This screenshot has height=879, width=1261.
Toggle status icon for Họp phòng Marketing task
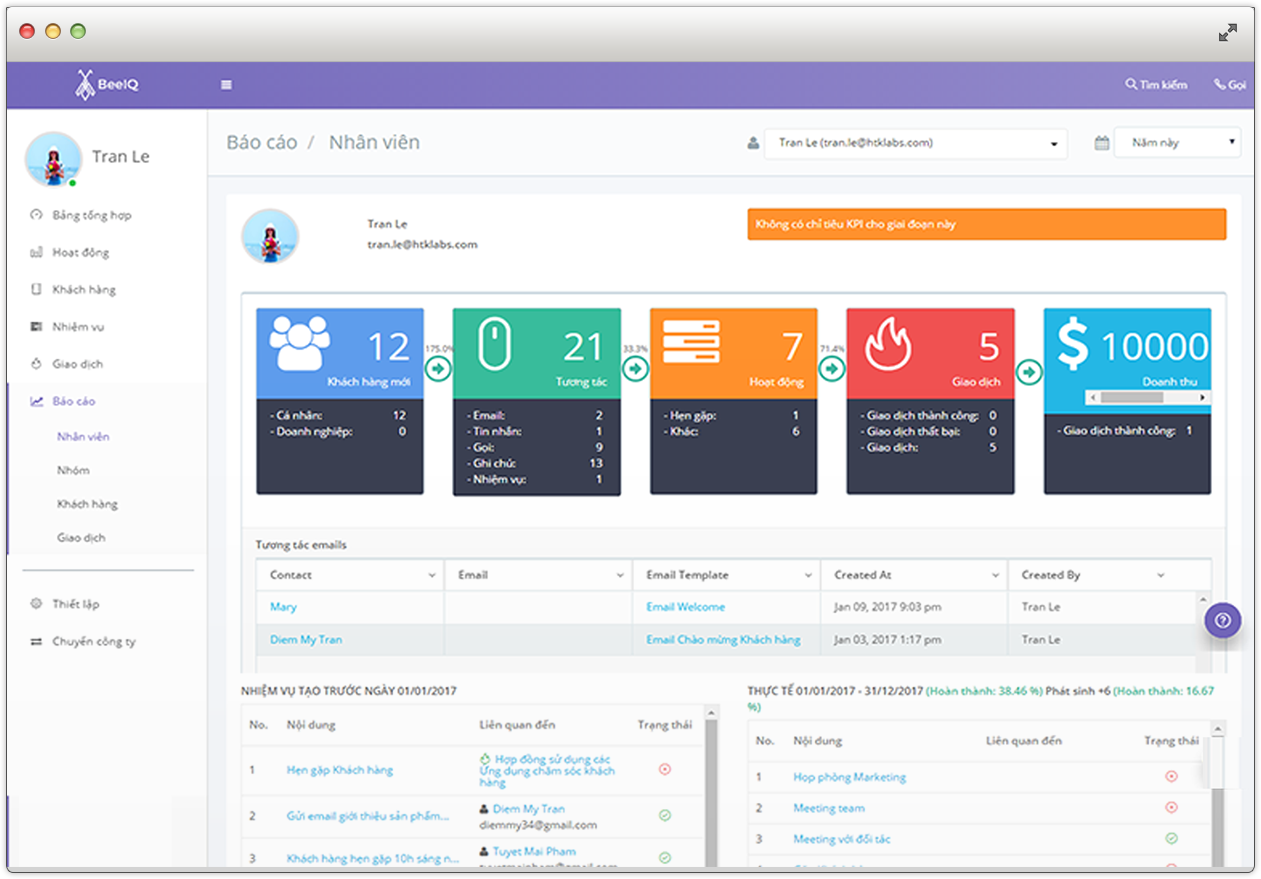[1171, 776]
